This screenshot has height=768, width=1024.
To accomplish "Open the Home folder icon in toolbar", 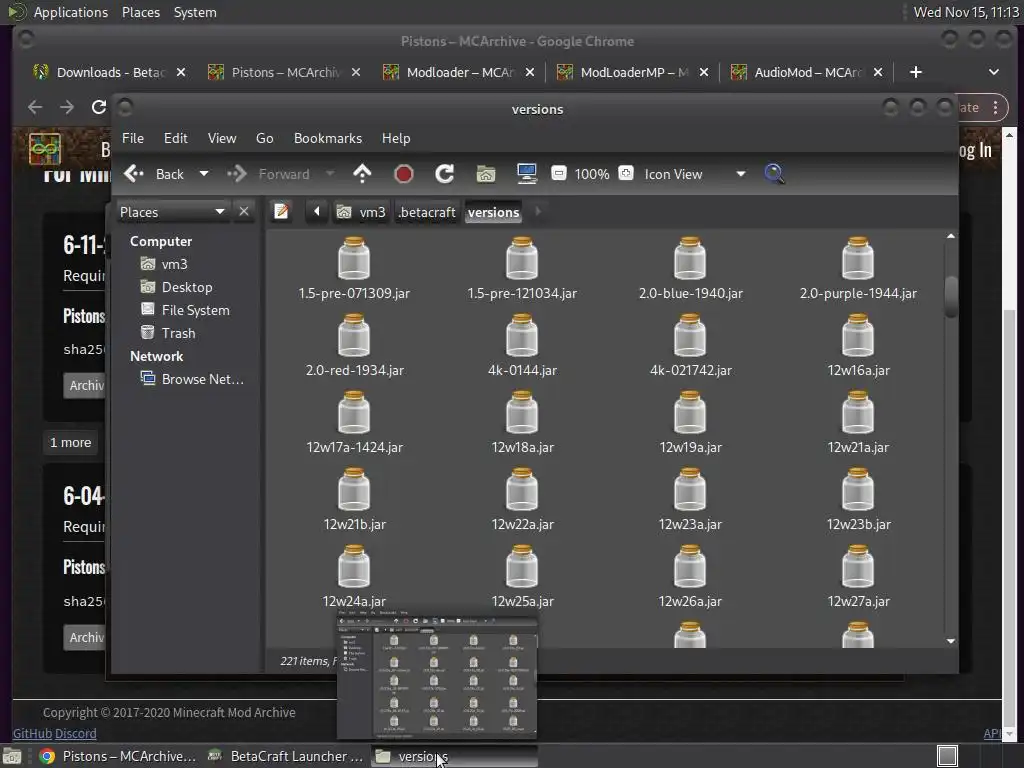I will [486, 174].
